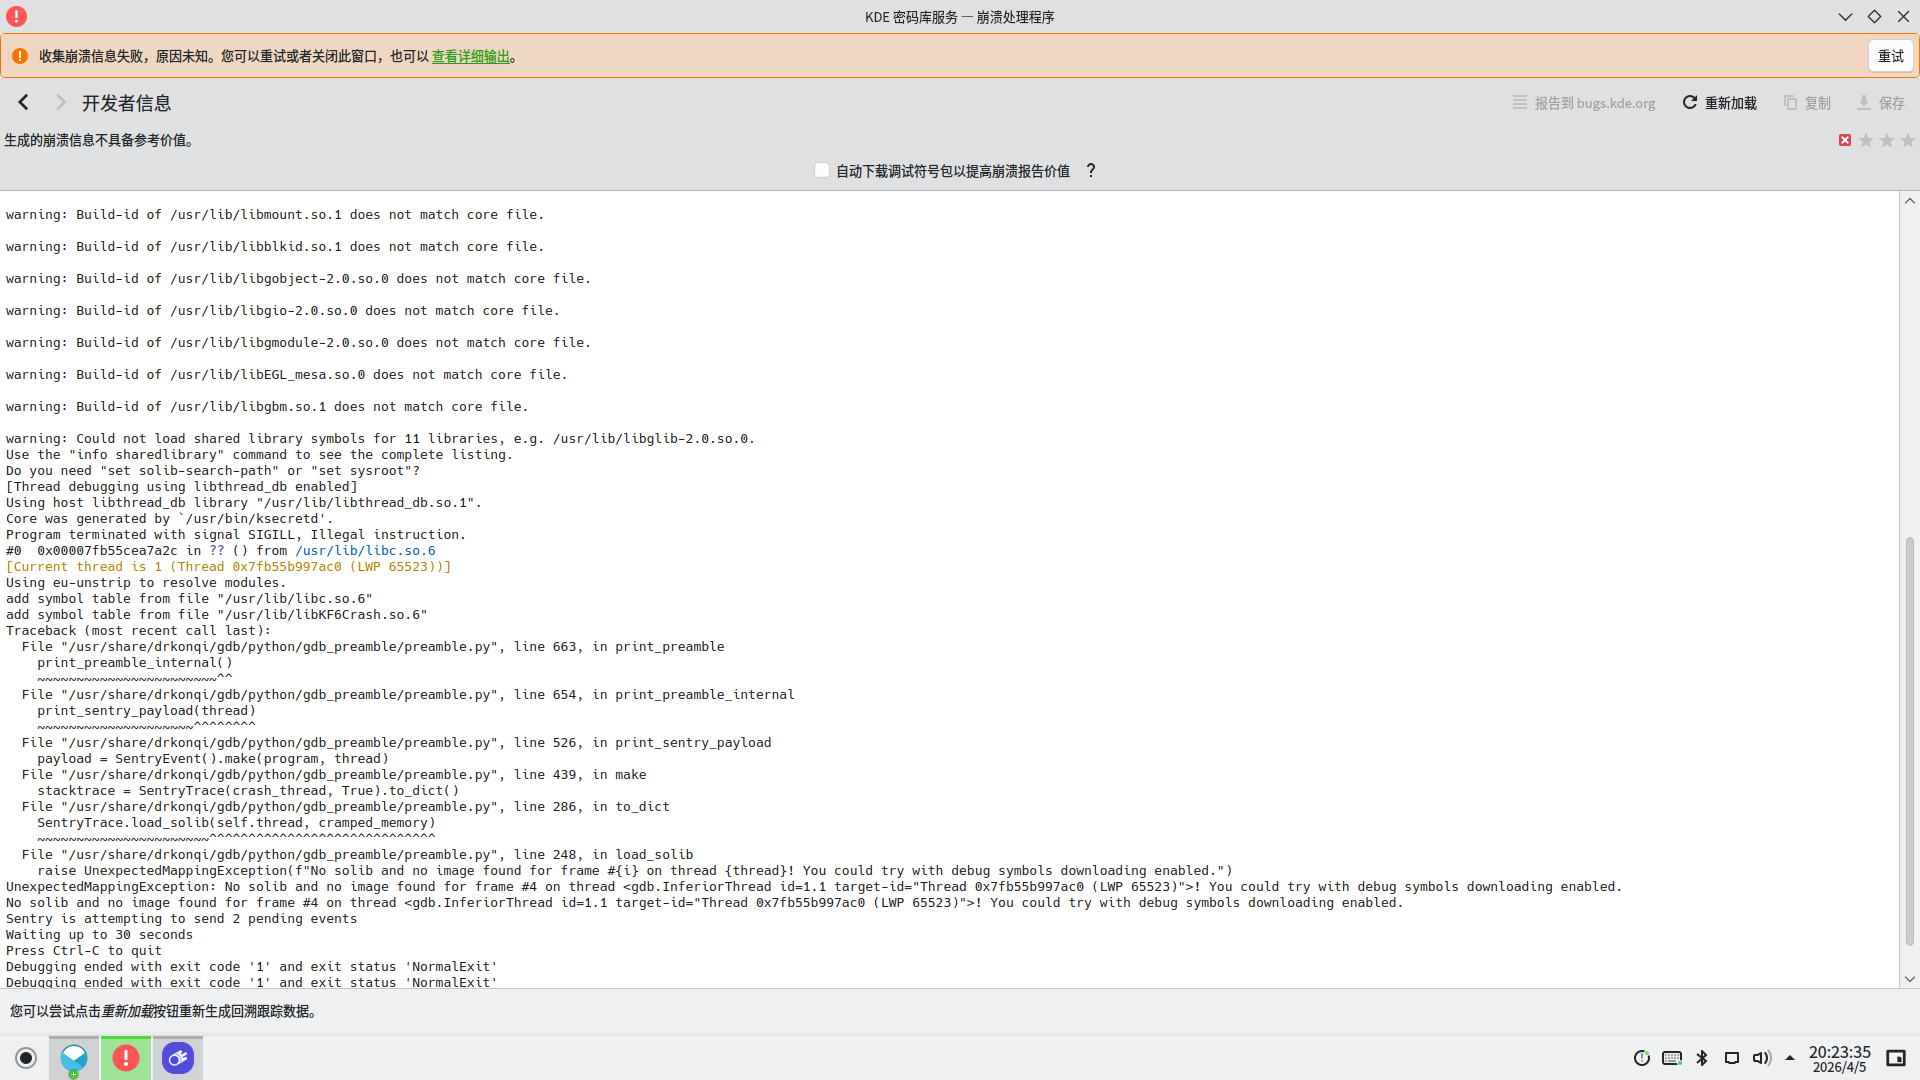Click the 复制 copy button
1920x1080 pixels.
pyautogui.click(x=1807, y=103)
